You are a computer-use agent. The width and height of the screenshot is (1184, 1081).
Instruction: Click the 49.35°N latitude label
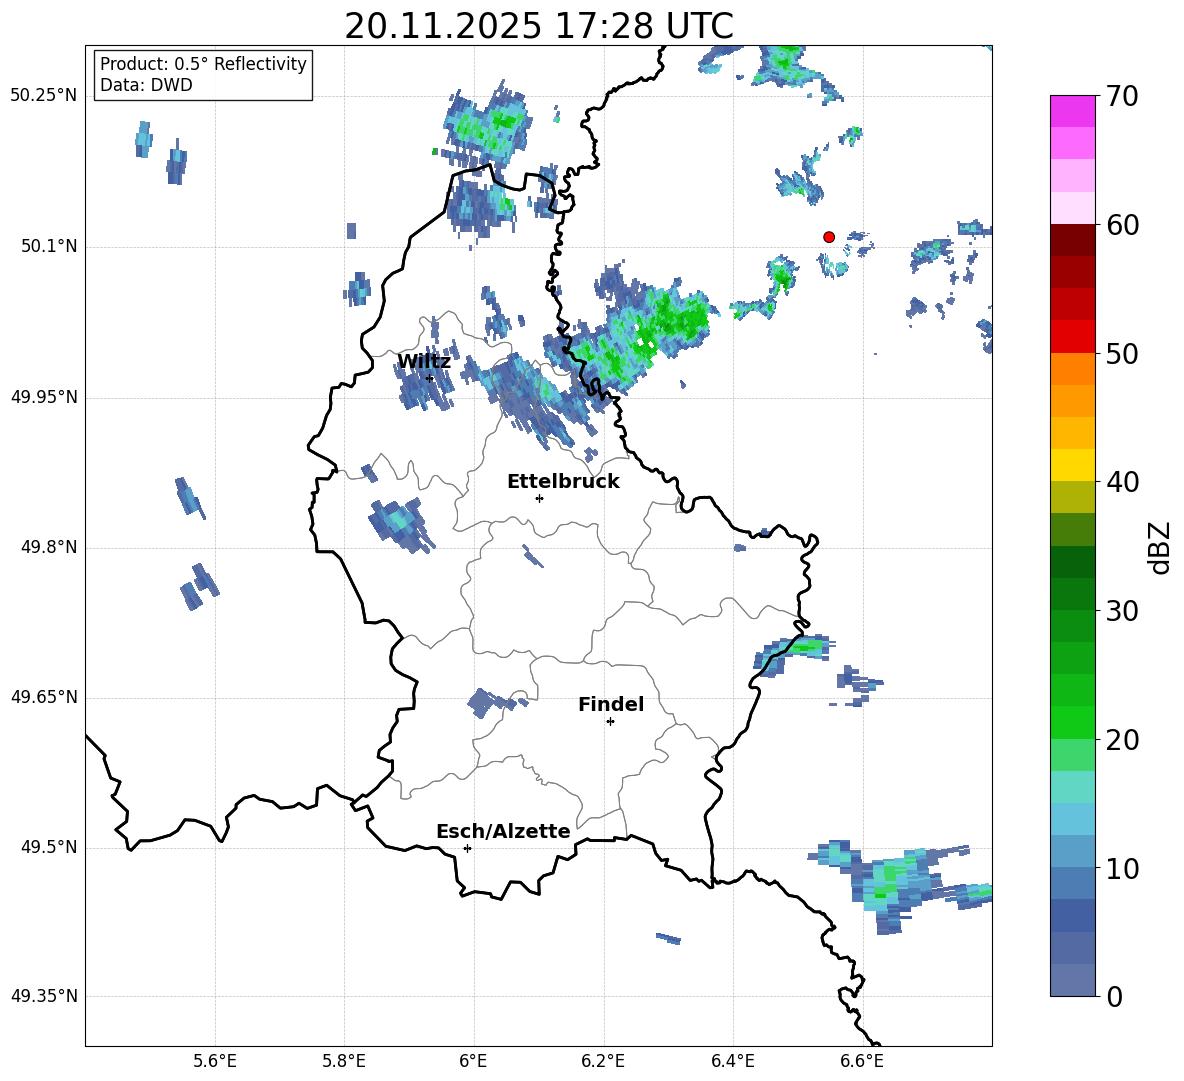[x=43, y=996]
